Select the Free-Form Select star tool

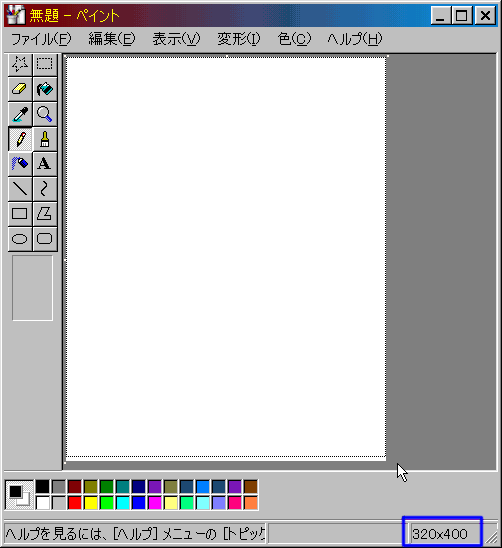click(20, 64)
